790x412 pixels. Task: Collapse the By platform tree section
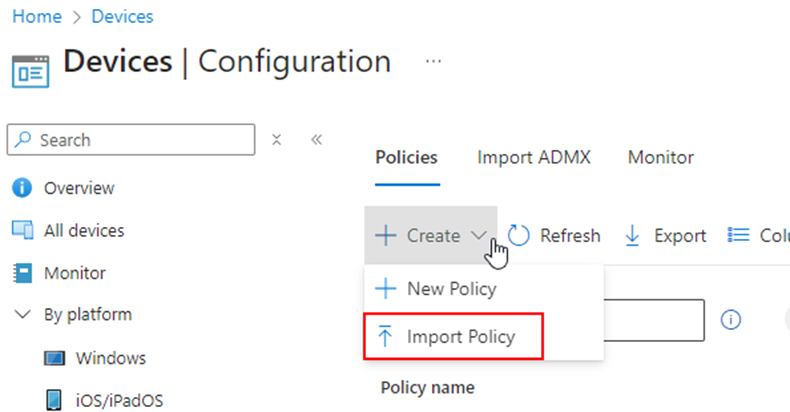[x=22, y=315]
